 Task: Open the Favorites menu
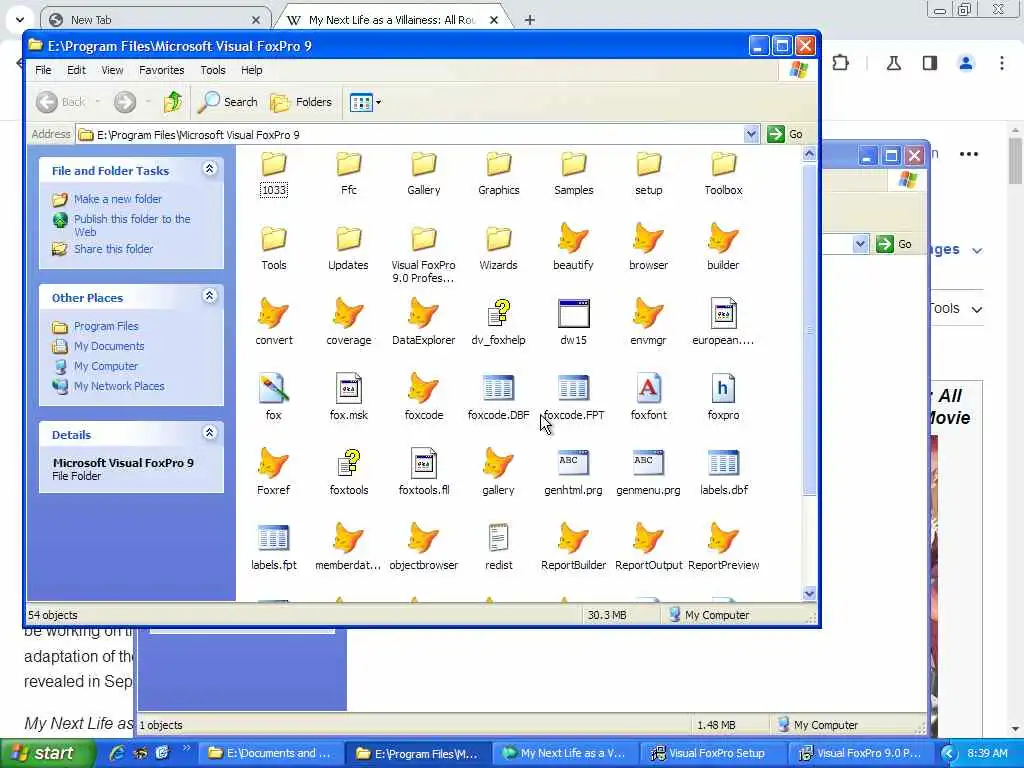click(161, 70)
